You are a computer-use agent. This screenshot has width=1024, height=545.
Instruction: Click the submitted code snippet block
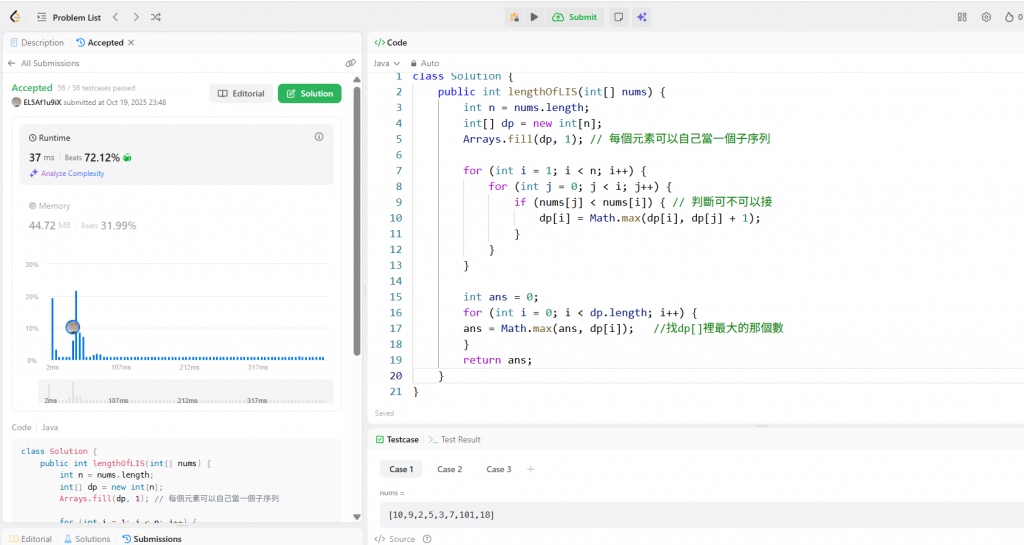(x=176, y=480)
